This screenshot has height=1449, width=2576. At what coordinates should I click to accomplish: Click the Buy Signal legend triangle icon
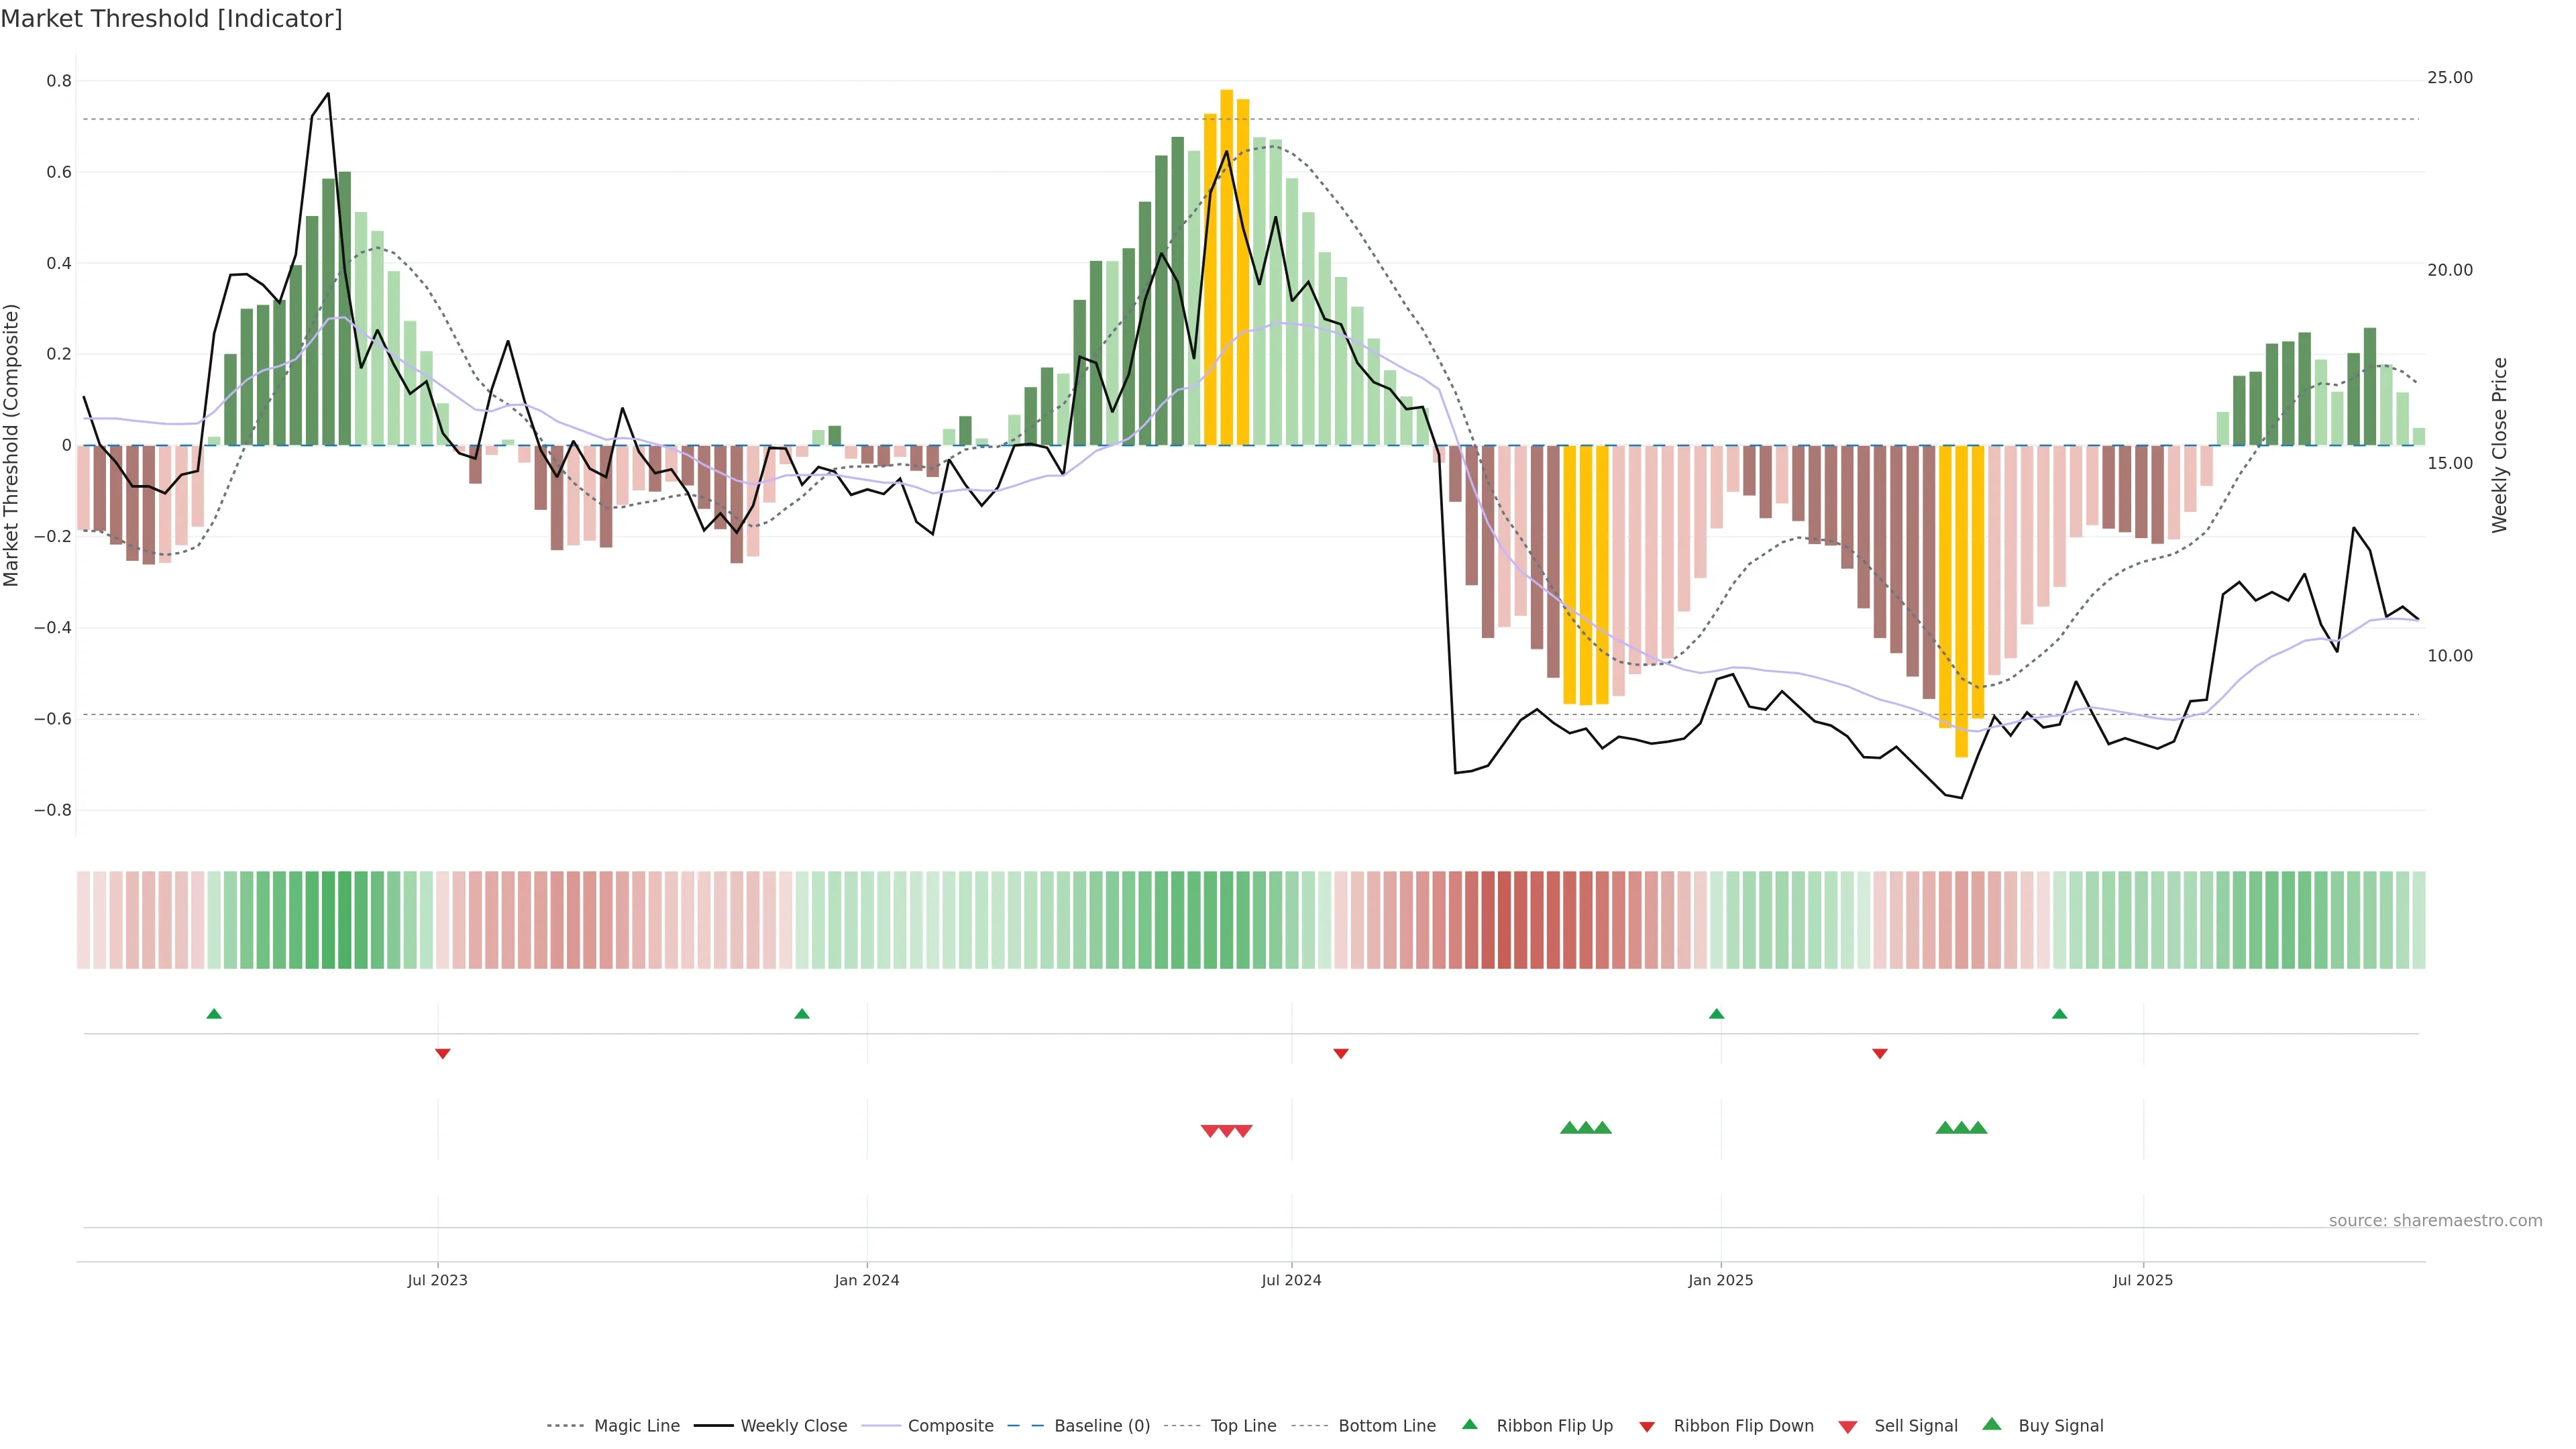pos(1992,1424)
